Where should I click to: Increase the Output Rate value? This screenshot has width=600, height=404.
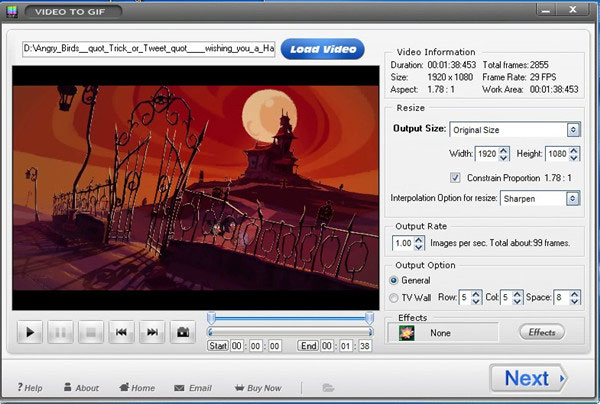coord(419,240)
